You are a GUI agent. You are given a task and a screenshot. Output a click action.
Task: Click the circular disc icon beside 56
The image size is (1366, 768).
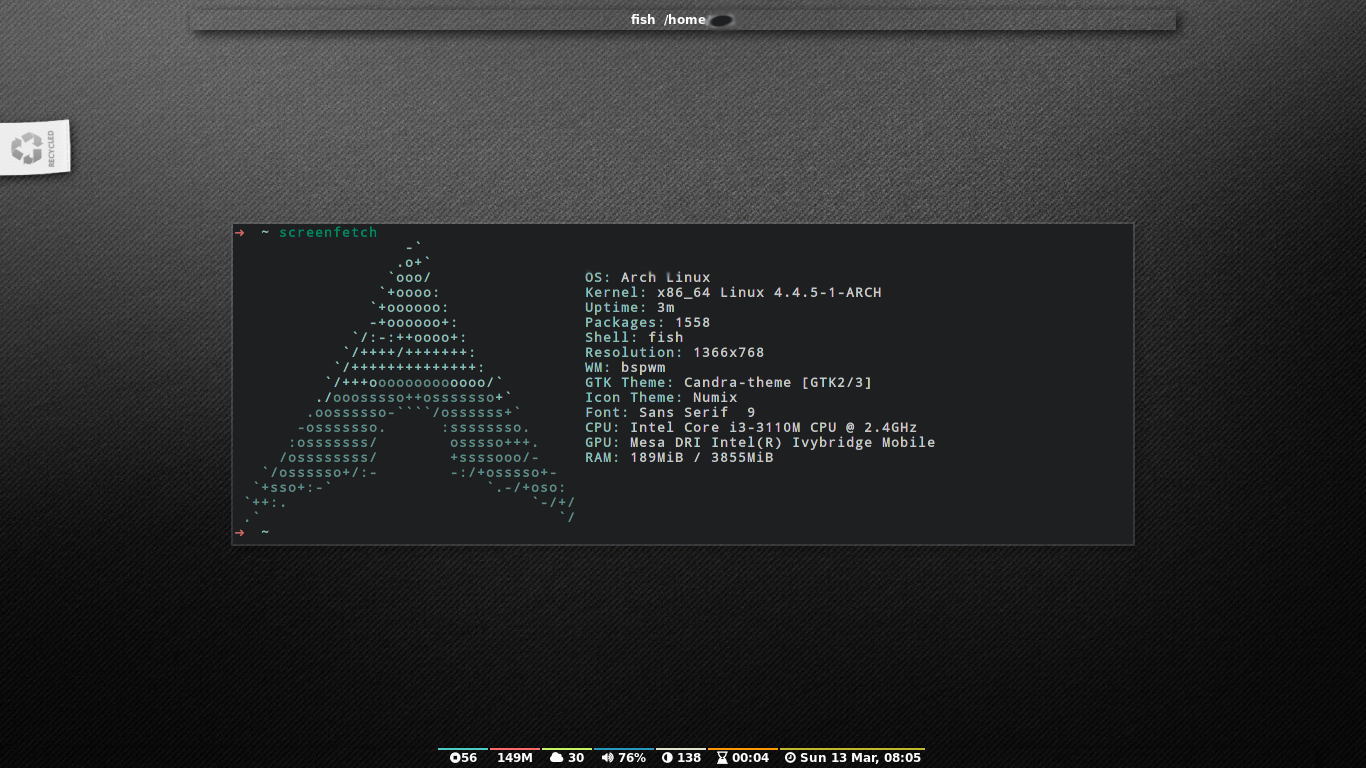[x=455, y=758]
